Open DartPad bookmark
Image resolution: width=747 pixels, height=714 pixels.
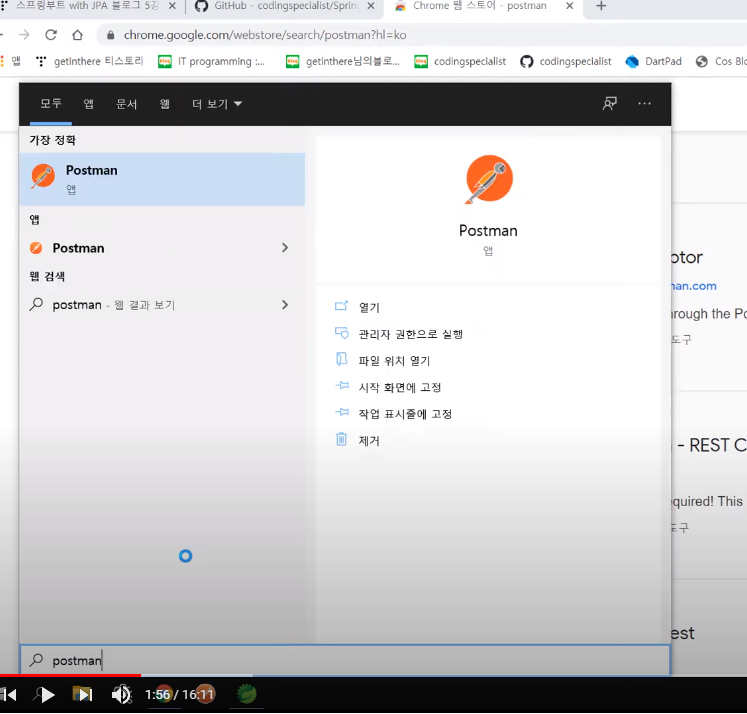(x=654, y=61)
